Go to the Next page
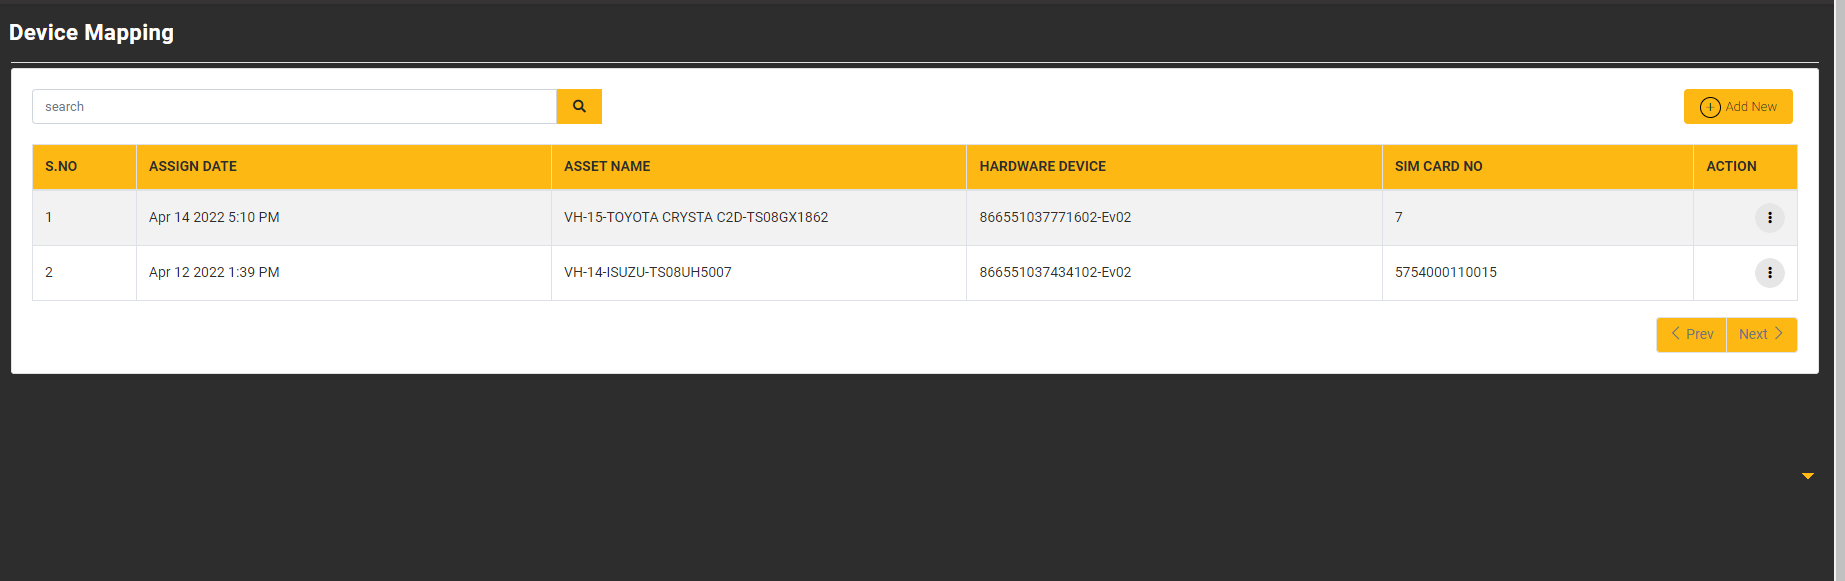 [1761, 335]
